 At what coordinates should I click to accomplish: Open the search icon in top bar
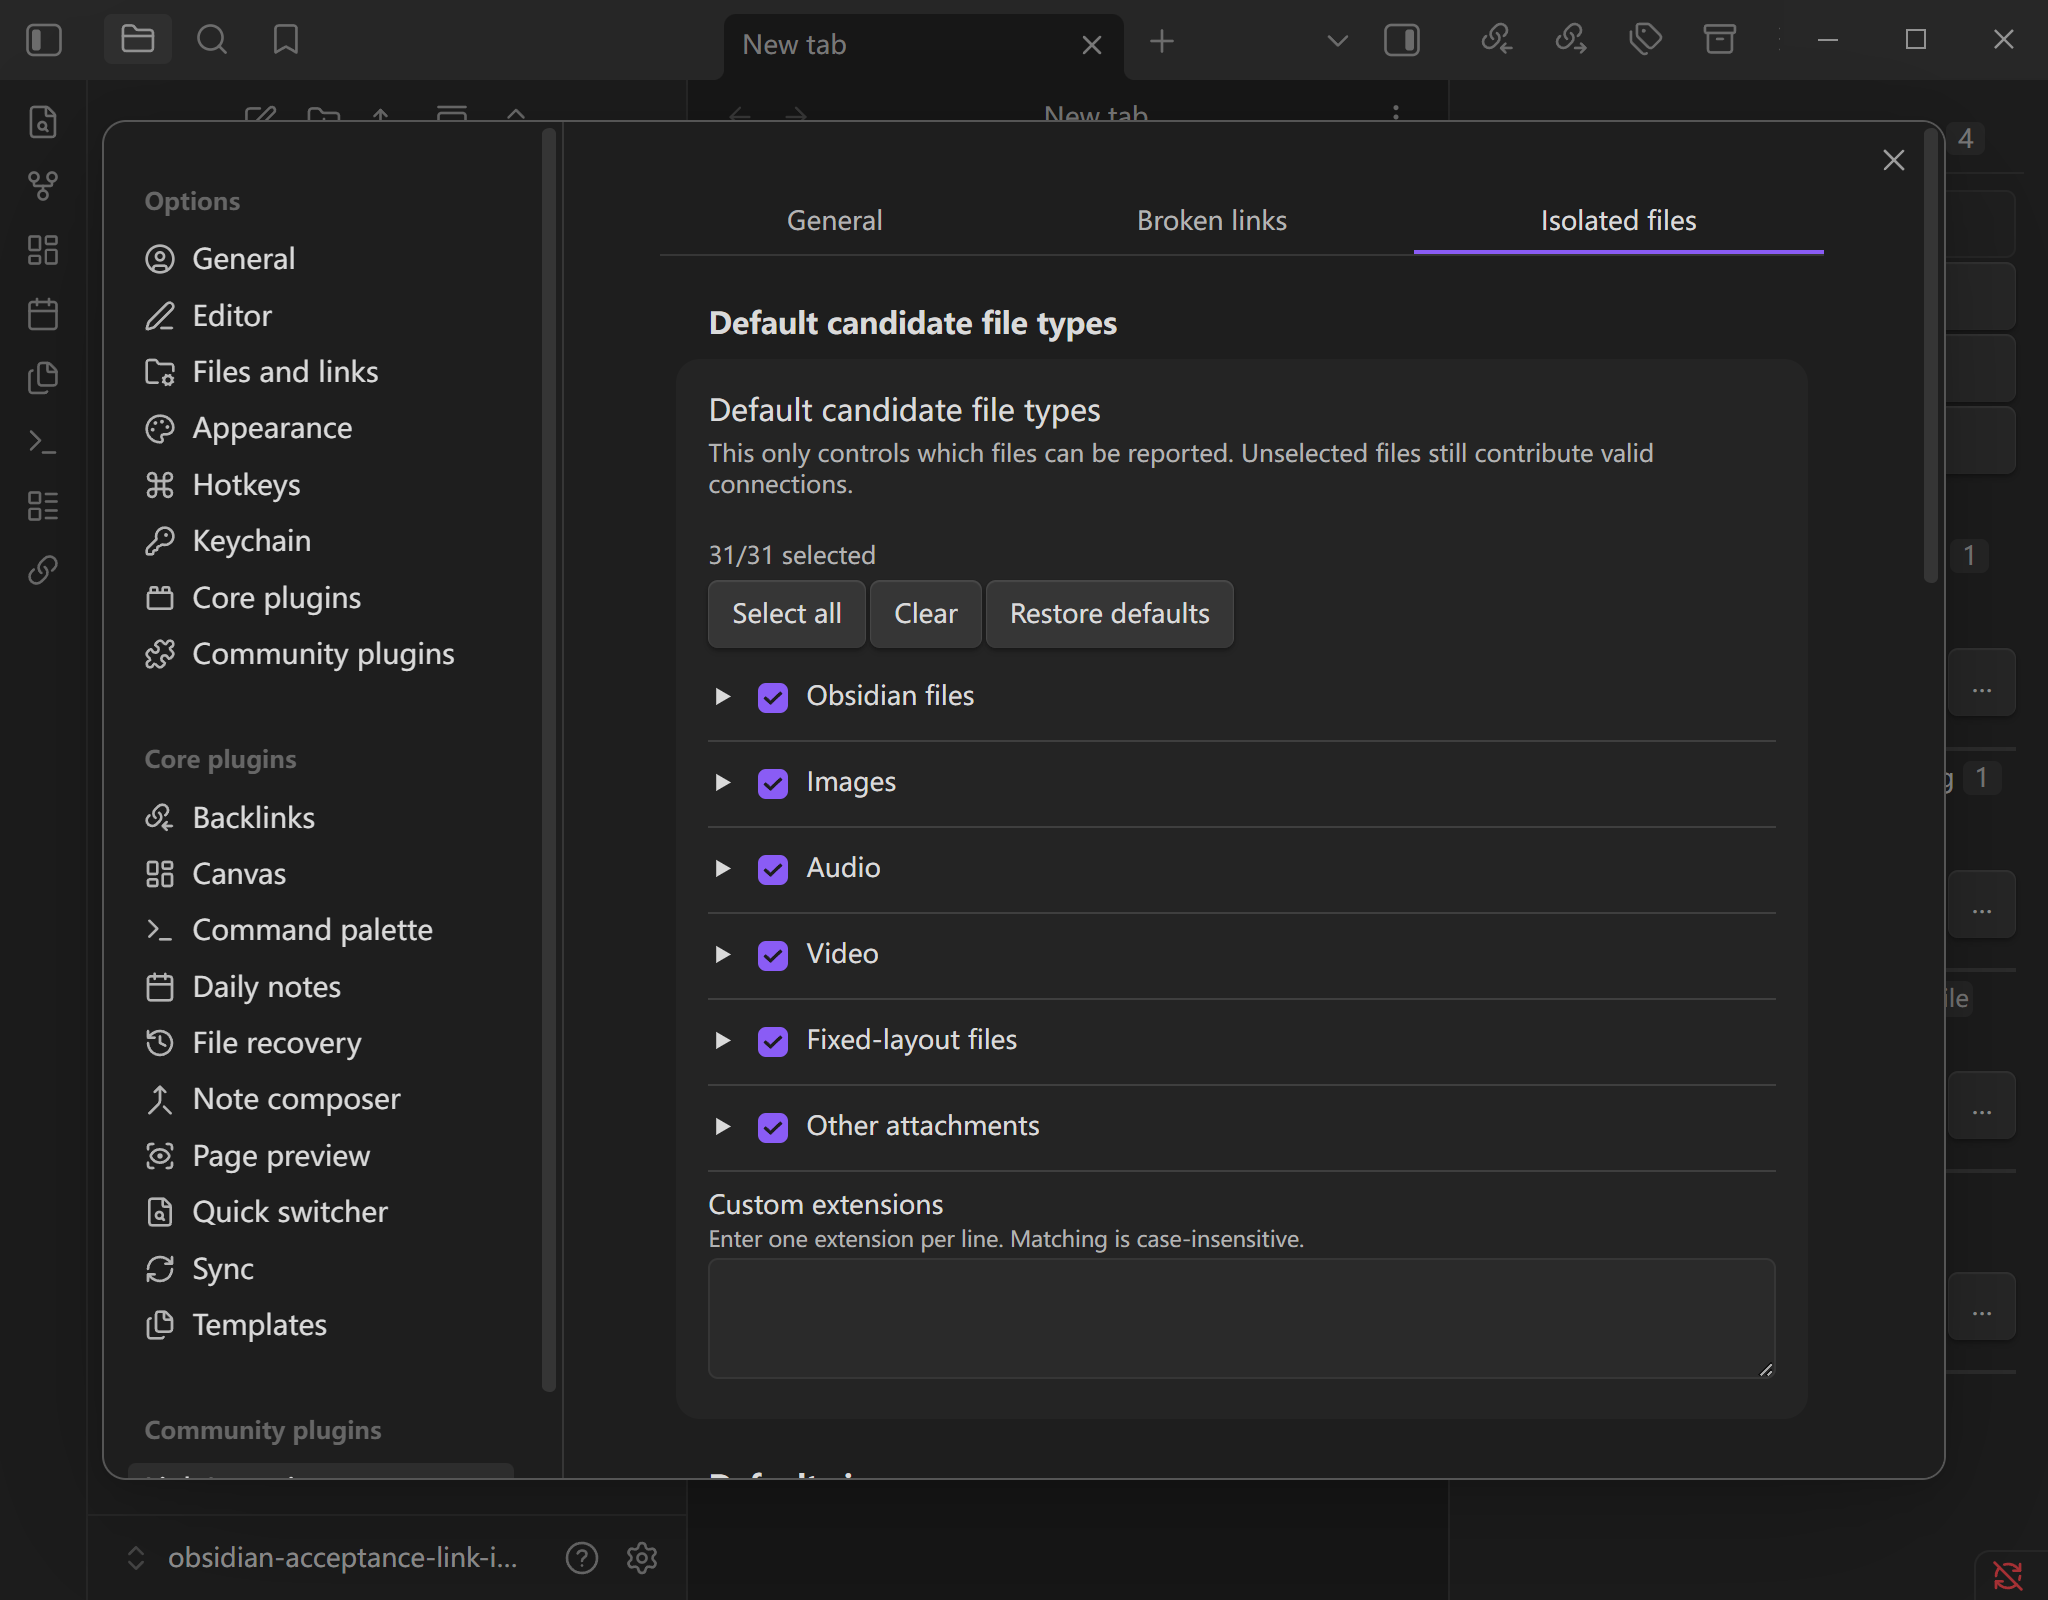[x=212, y=40]
